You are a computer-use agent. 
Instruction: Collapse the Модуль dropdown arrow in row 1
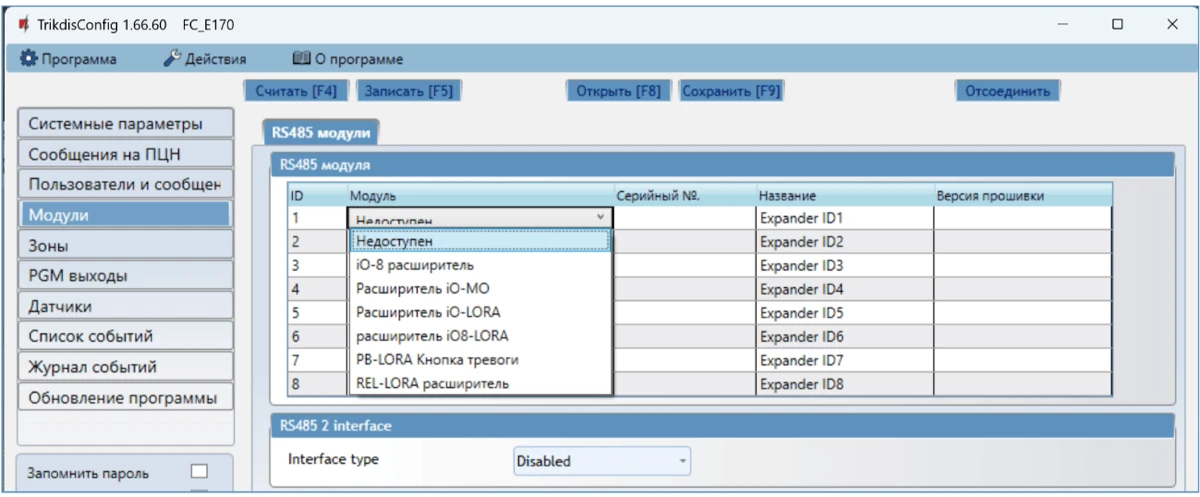tap(600, 217)
